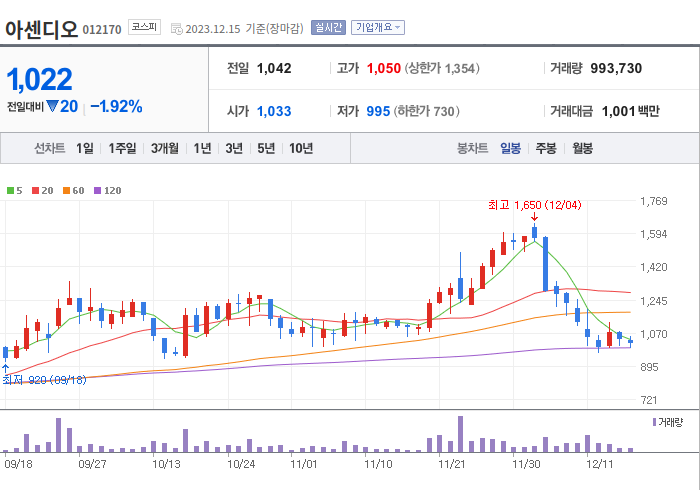The height and width of the screenshot is (490, 700).
Task: Switch to the 3개월 line chart
Action: tap(165, 148)
